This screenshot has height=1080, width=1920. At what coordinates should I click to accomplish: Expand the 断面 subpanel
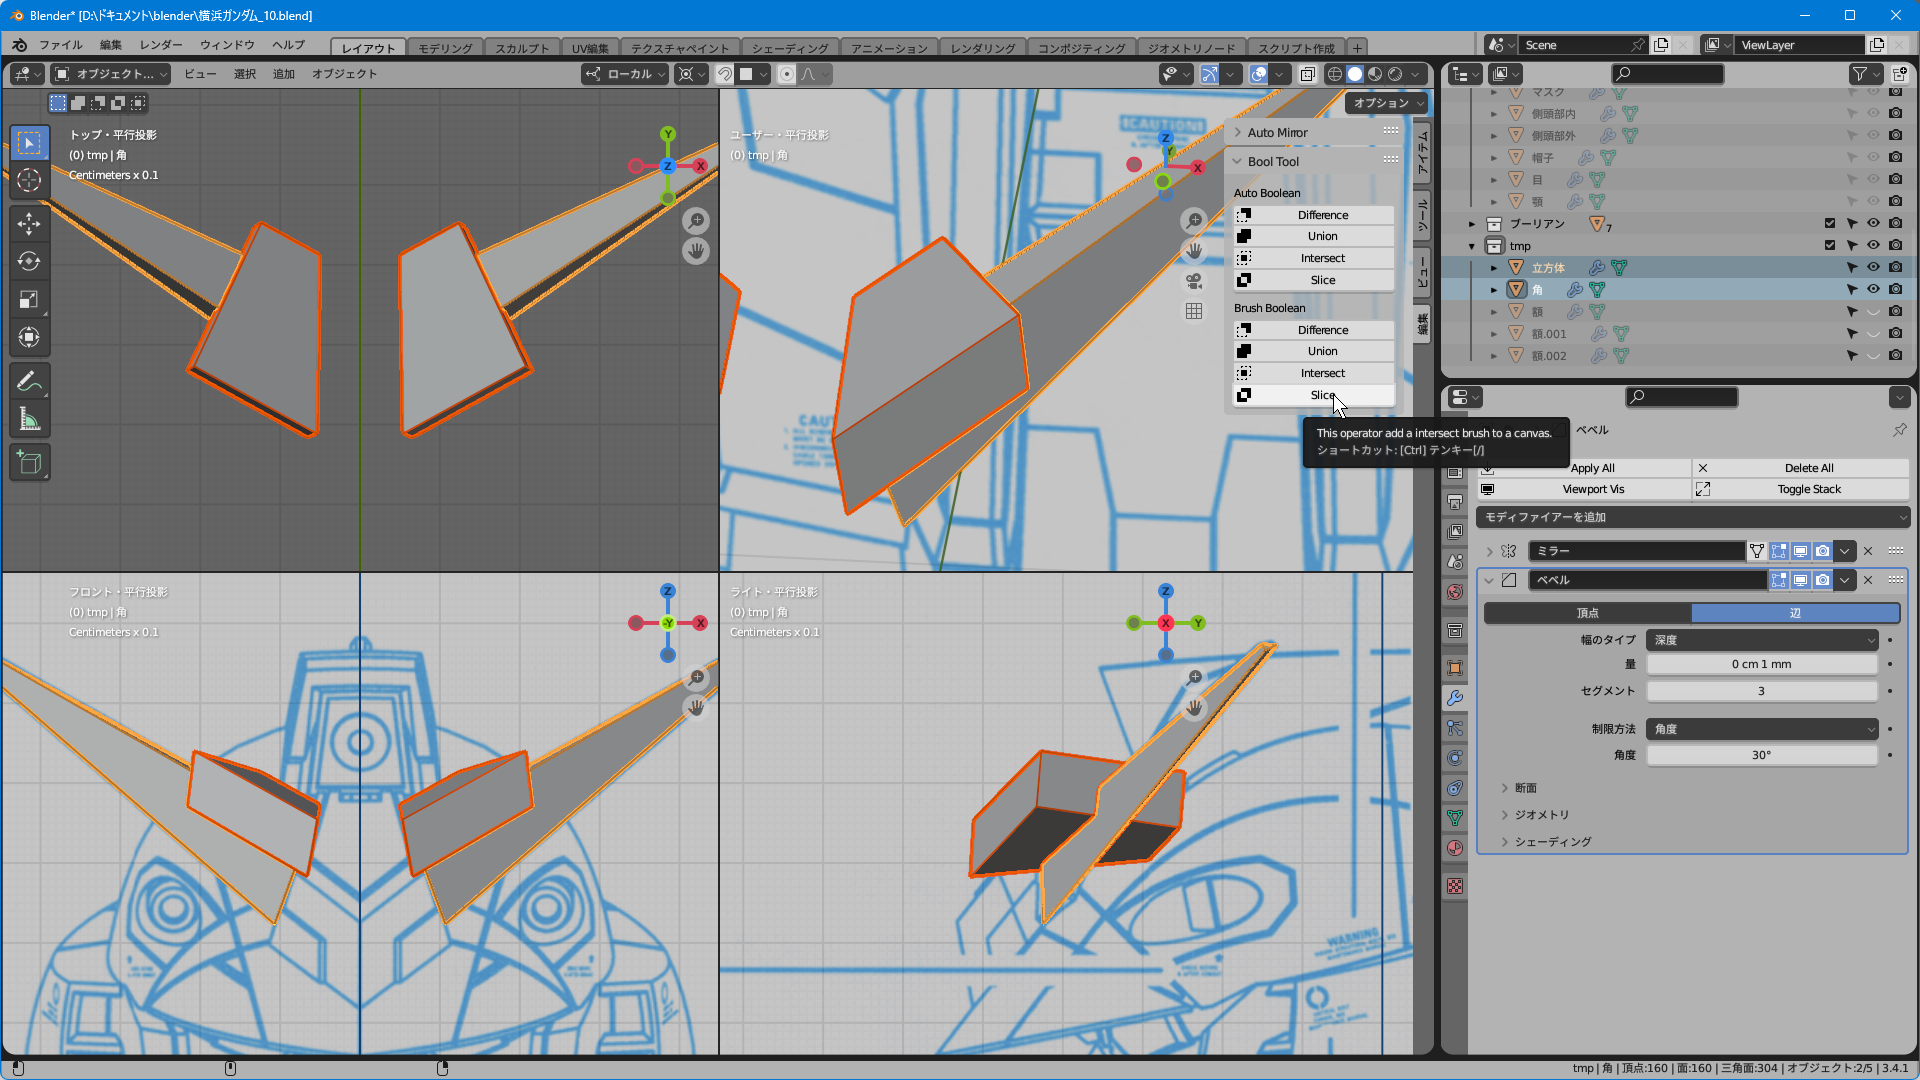(1525, 788)
